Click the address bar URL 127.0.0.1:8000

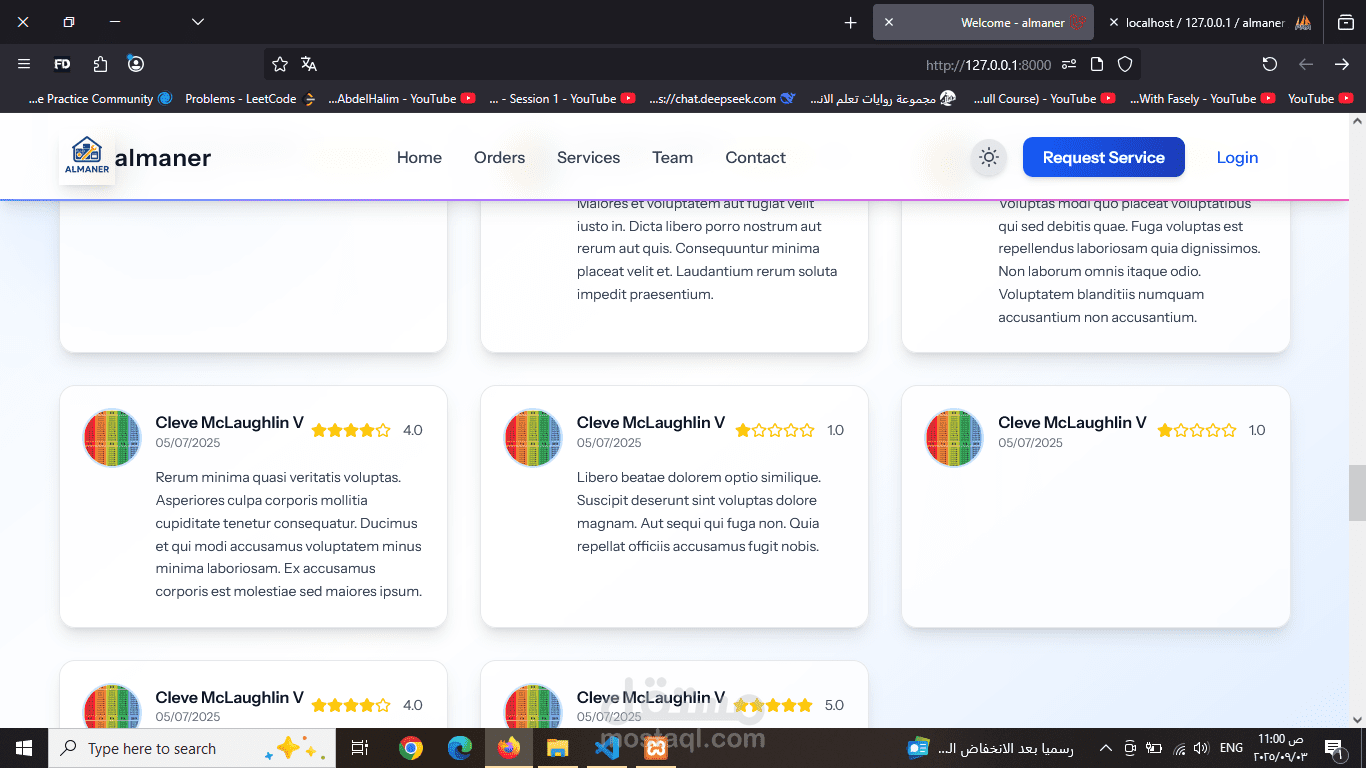coord(988,64)
